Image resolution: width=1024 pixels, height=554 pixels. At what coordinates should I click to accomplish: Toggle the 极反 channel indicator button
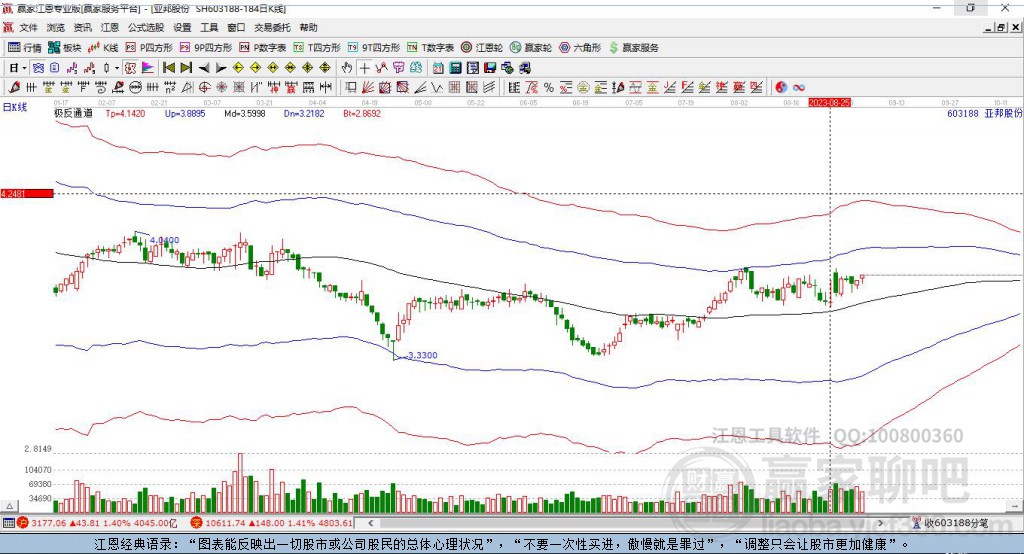pos(131,68)
